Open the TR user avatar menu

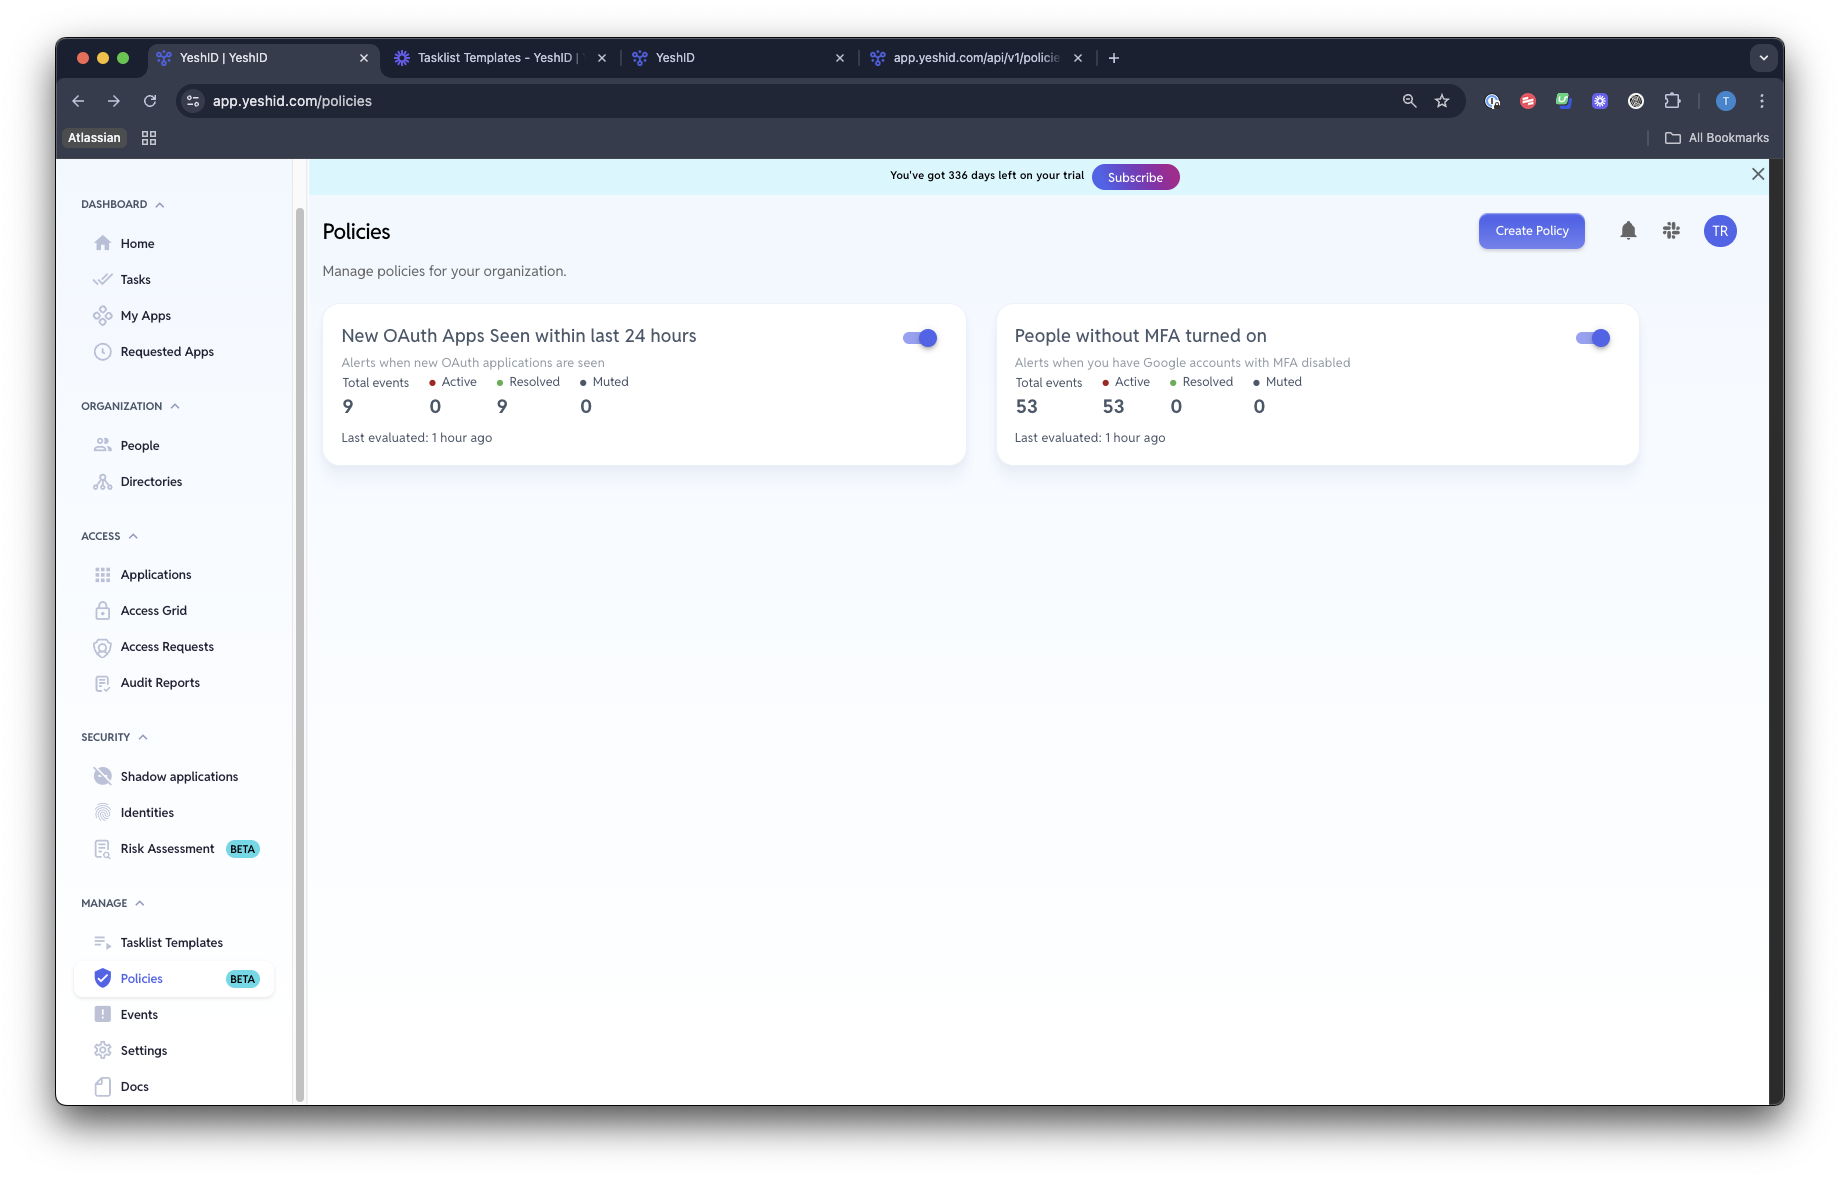1720,231
